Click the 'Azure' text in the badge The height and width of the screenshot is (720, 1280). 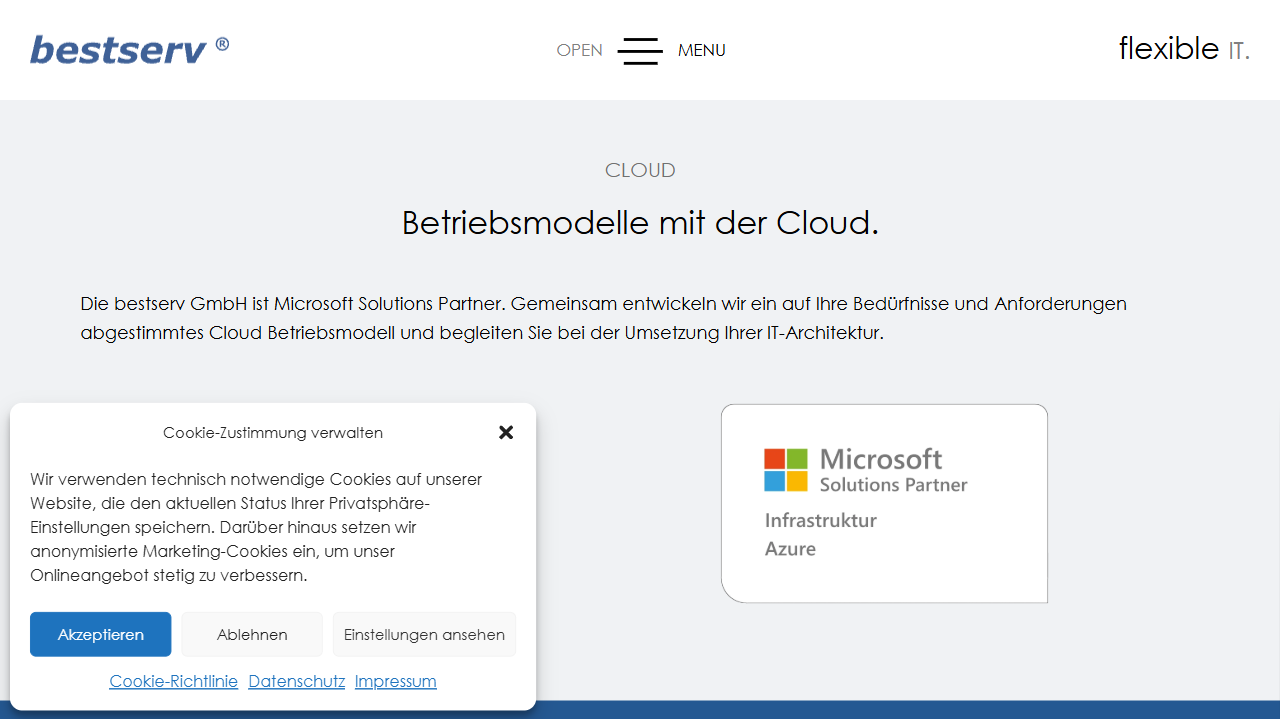(790, 548)
